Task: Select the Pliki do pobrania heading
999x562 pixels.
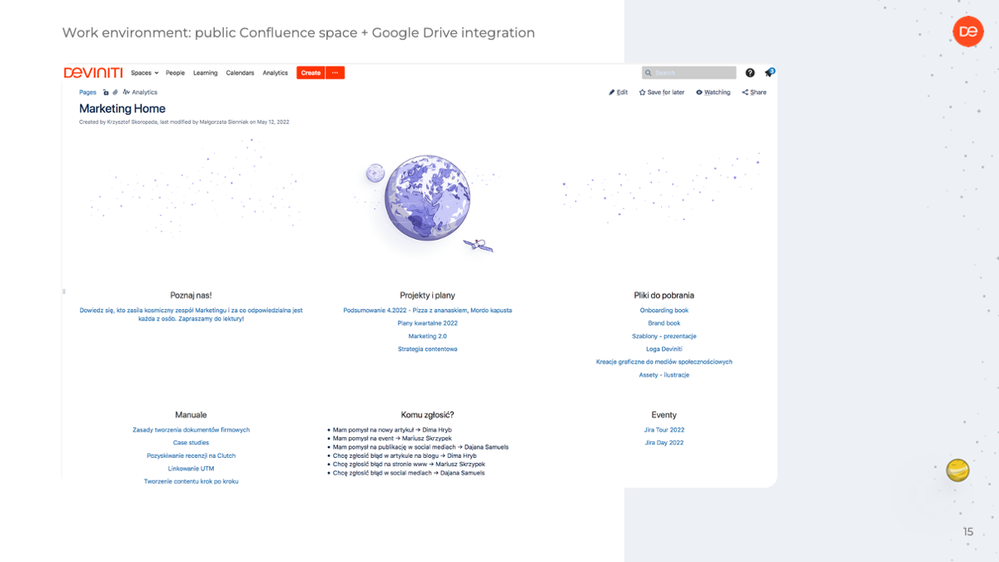Action: pyautogui.click(x=664, y=296)
